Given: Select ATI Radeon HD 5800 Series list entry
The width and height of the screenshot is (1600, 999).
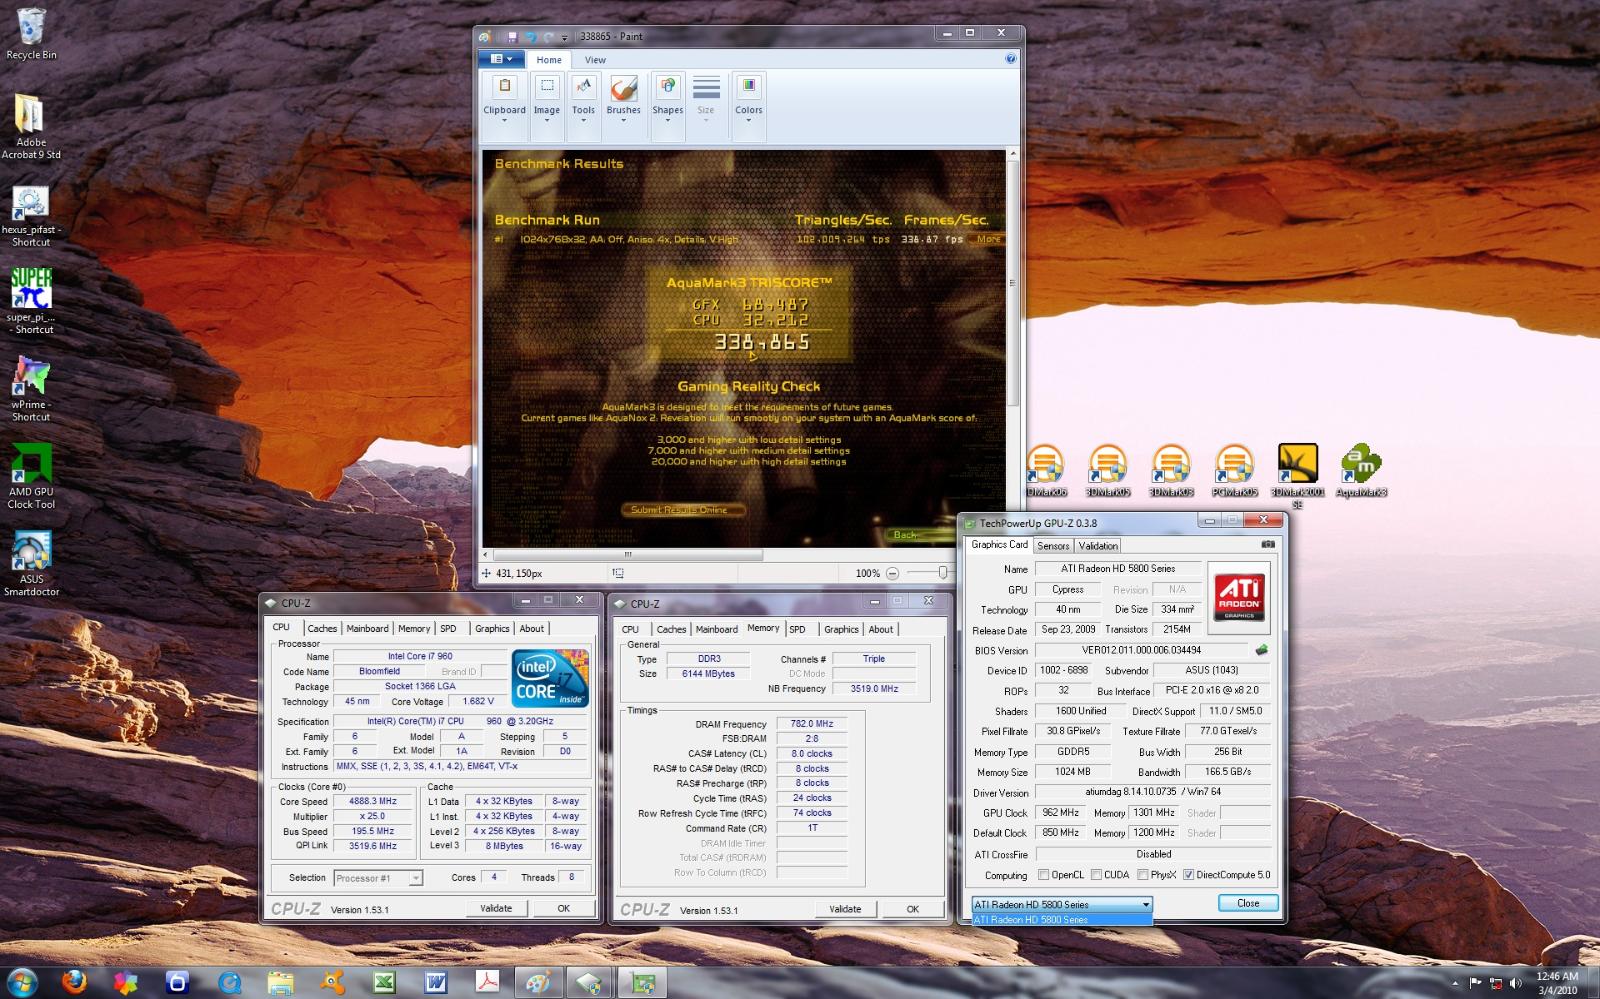Looking at the screenshot, I should 1062,919.
